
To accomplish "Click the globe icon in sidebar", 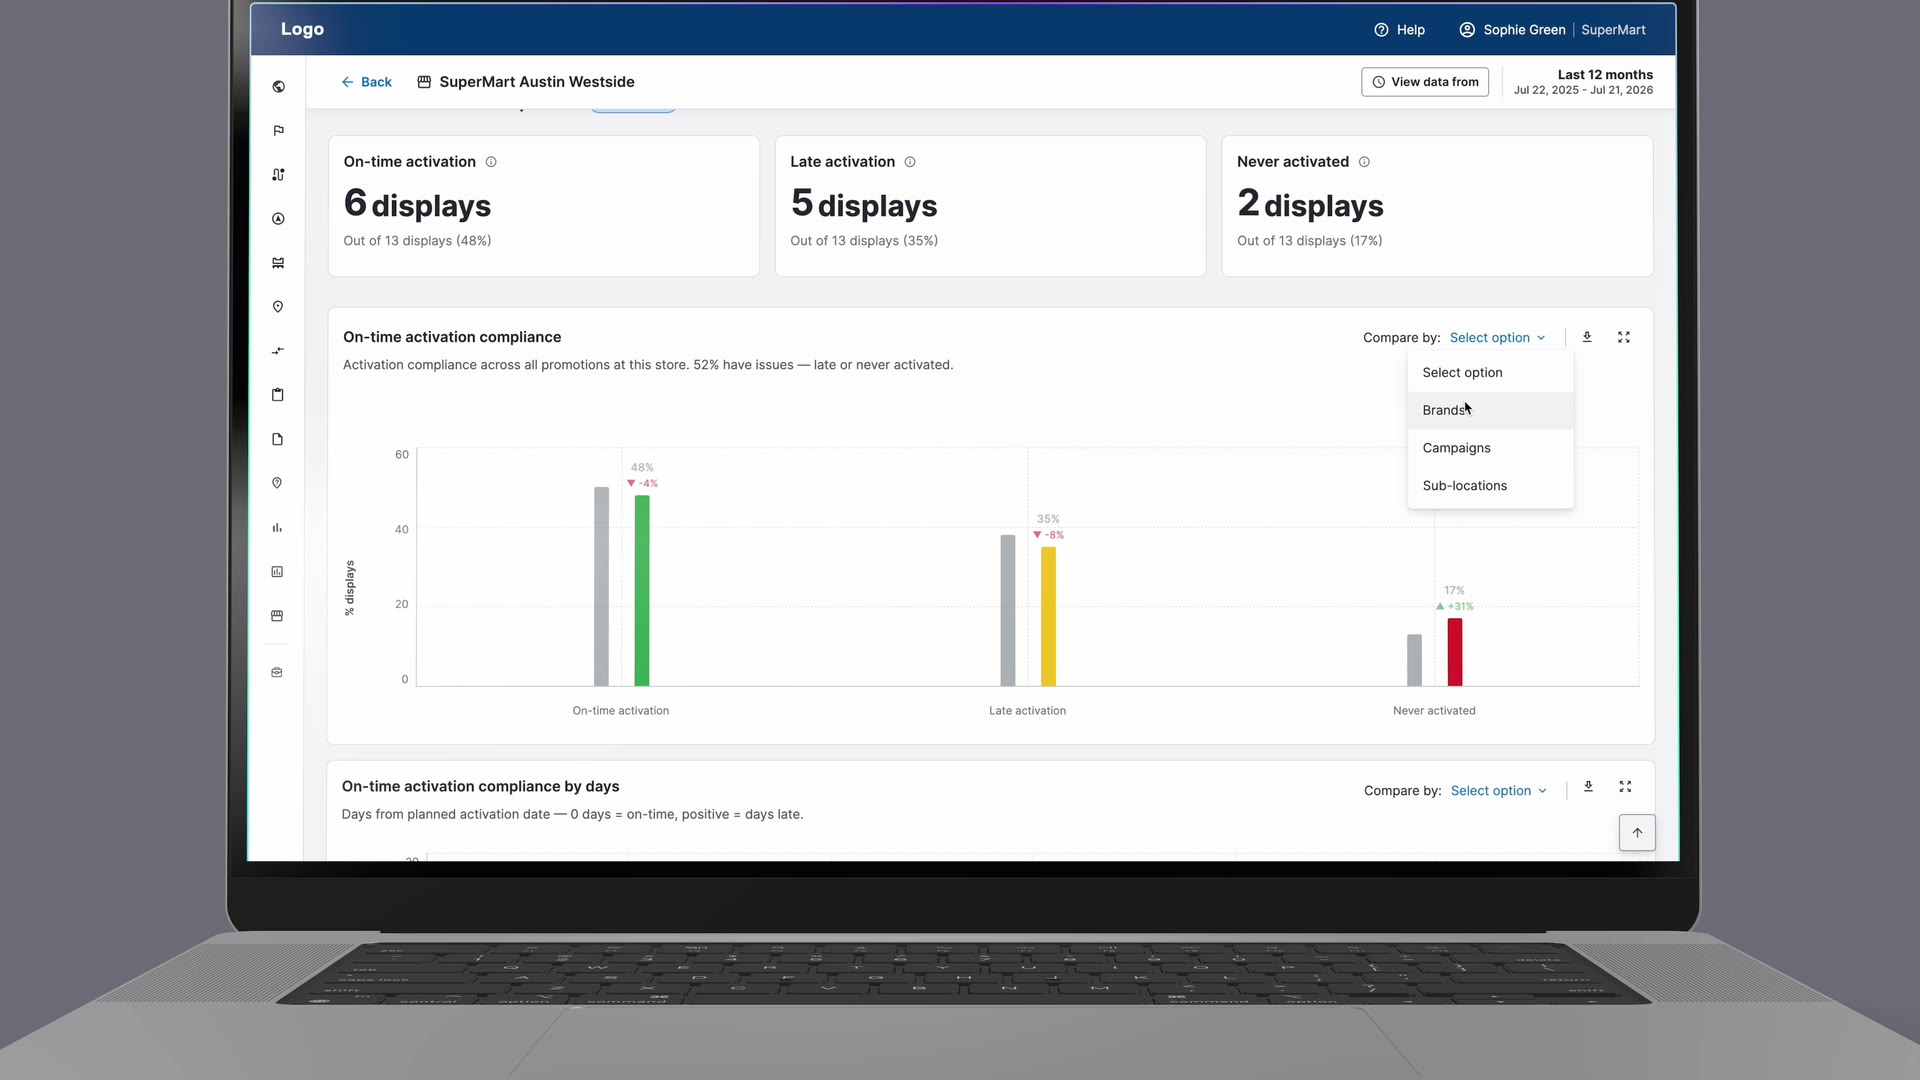I will click(x=278, y=87).
